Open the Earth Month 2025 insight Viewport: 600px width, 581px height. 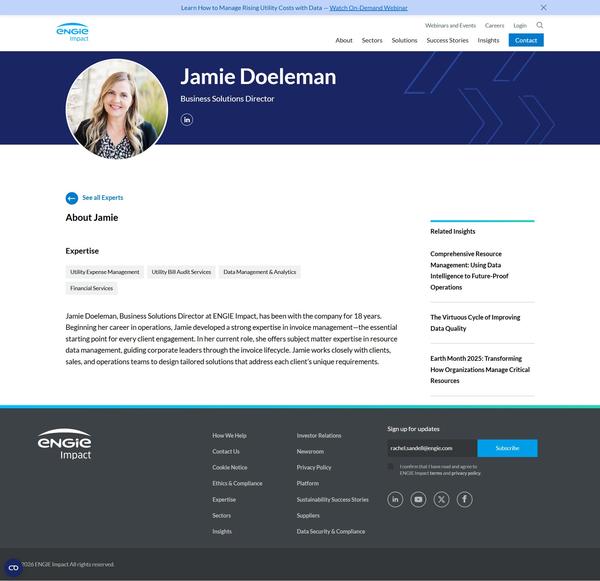480,370
